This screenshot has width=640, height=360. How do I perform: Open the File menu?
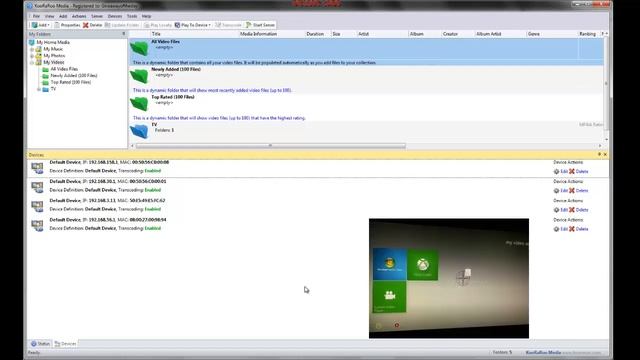36,16
